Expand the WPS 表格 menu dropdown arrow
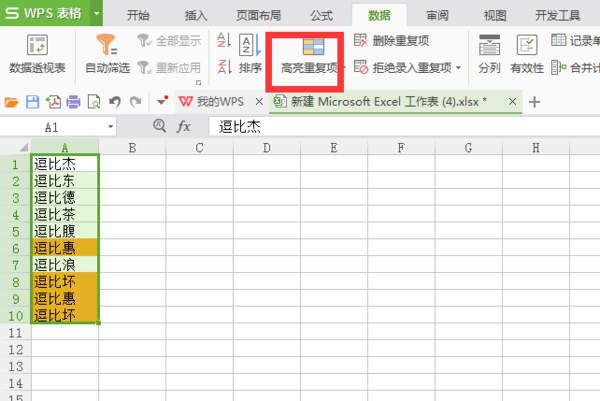Screen dimensions: 600x401 96,13
